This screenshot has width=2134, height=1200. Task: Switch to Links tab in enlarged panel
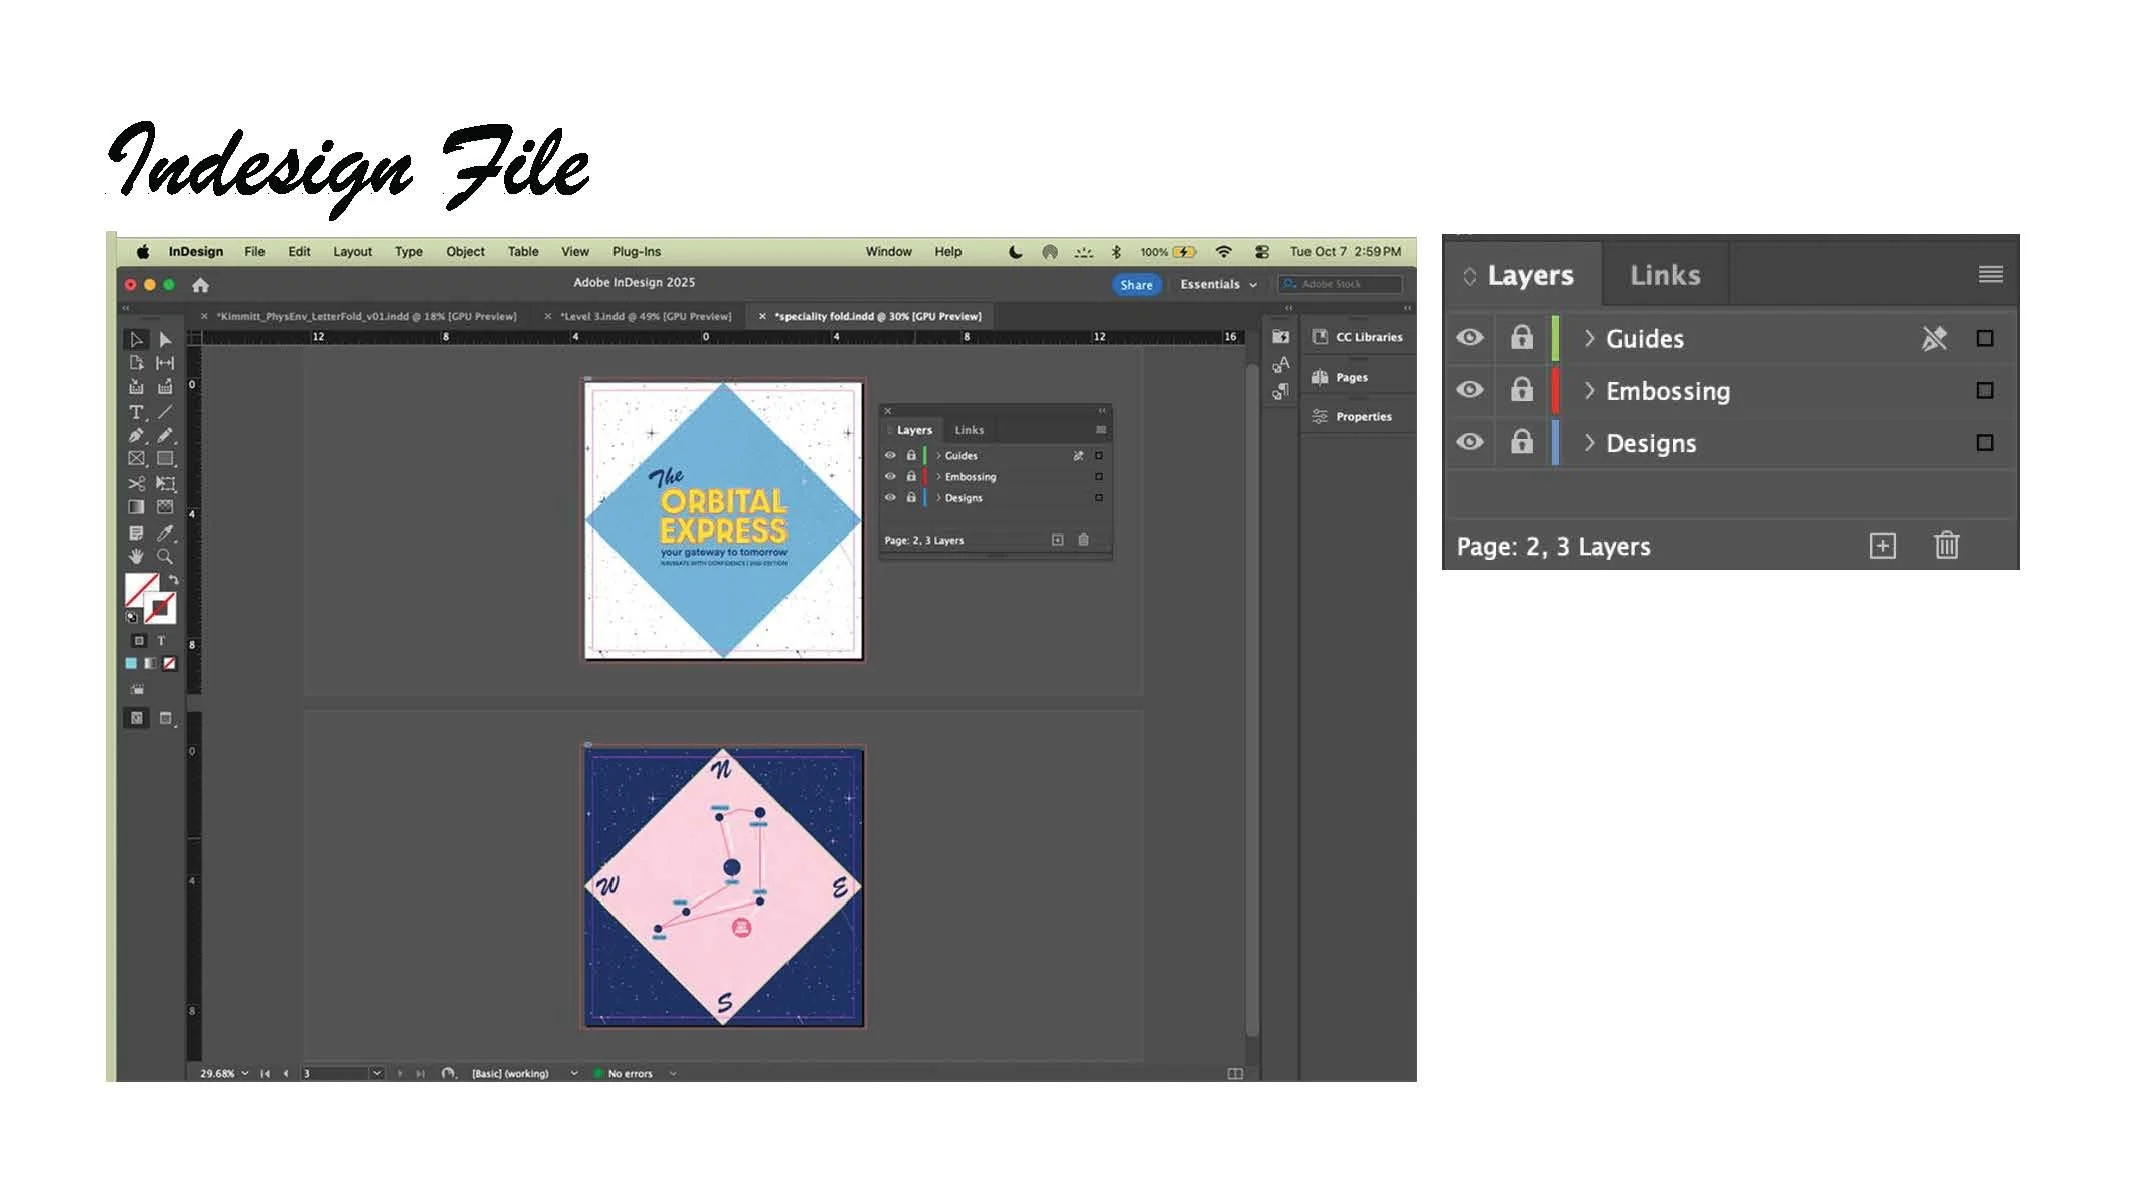point(1664,275)
